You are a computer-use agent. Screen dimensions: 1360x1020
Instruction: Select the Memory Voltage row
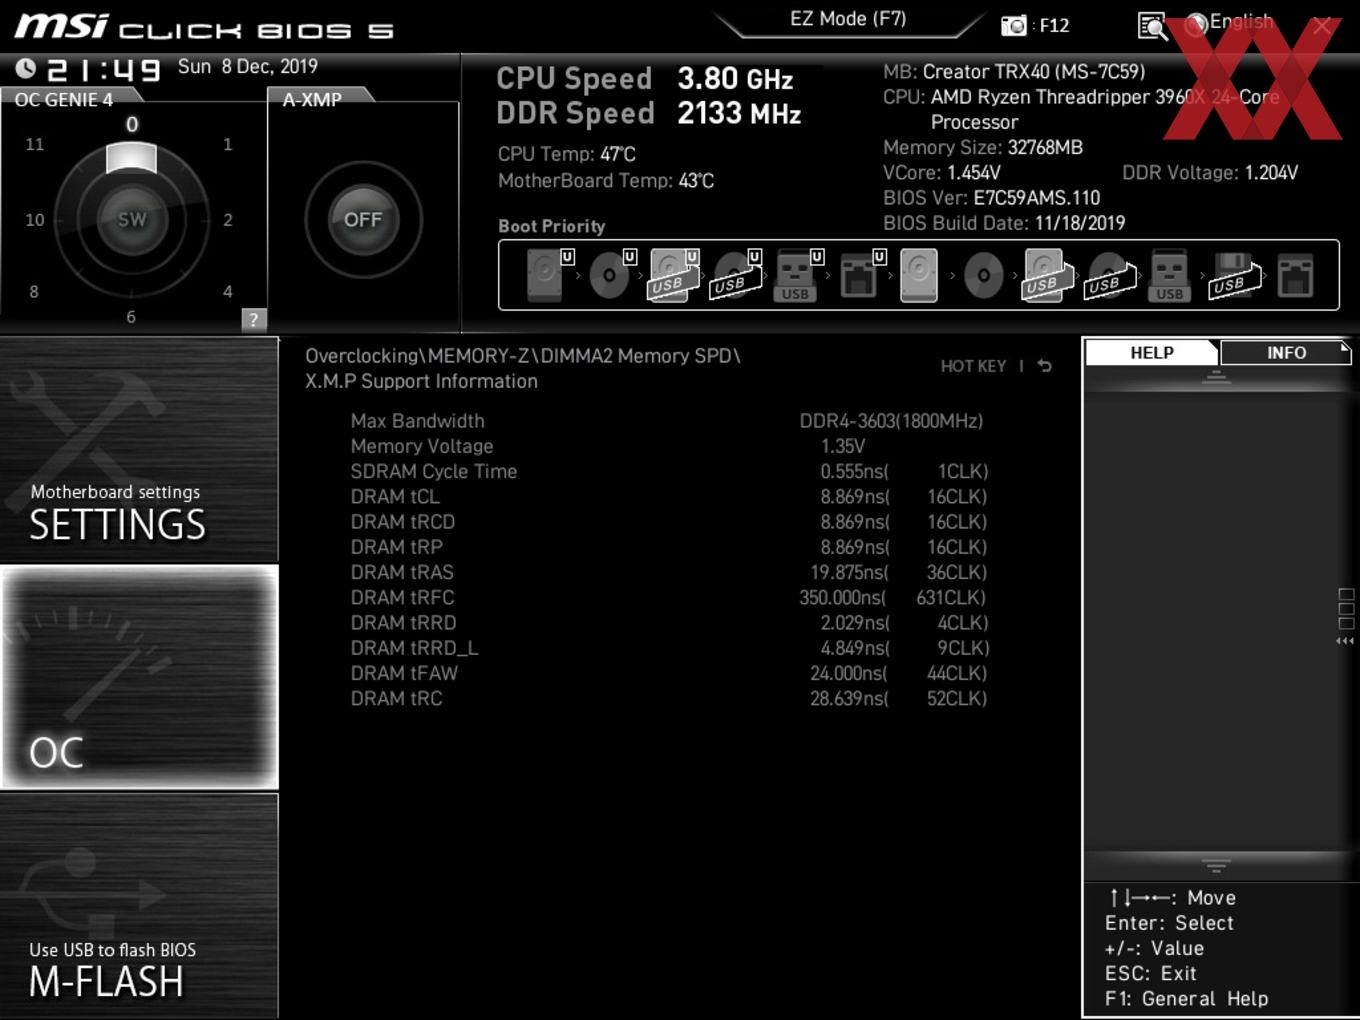[x=668, y=446]
